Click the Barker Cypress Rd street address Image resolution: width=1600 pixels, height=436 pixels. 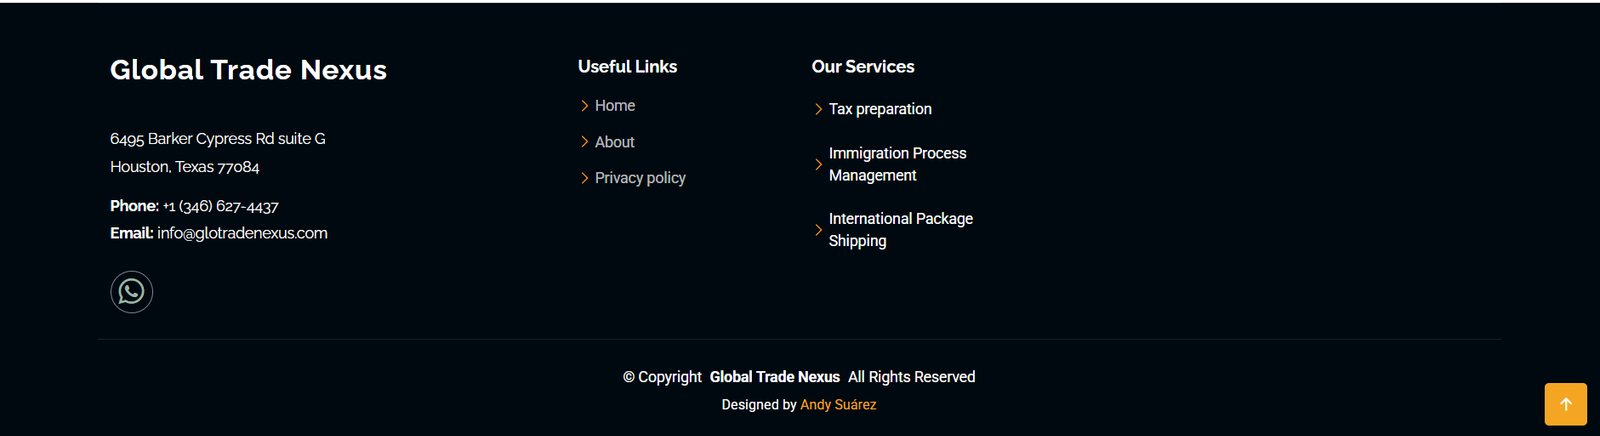(218, 139)
